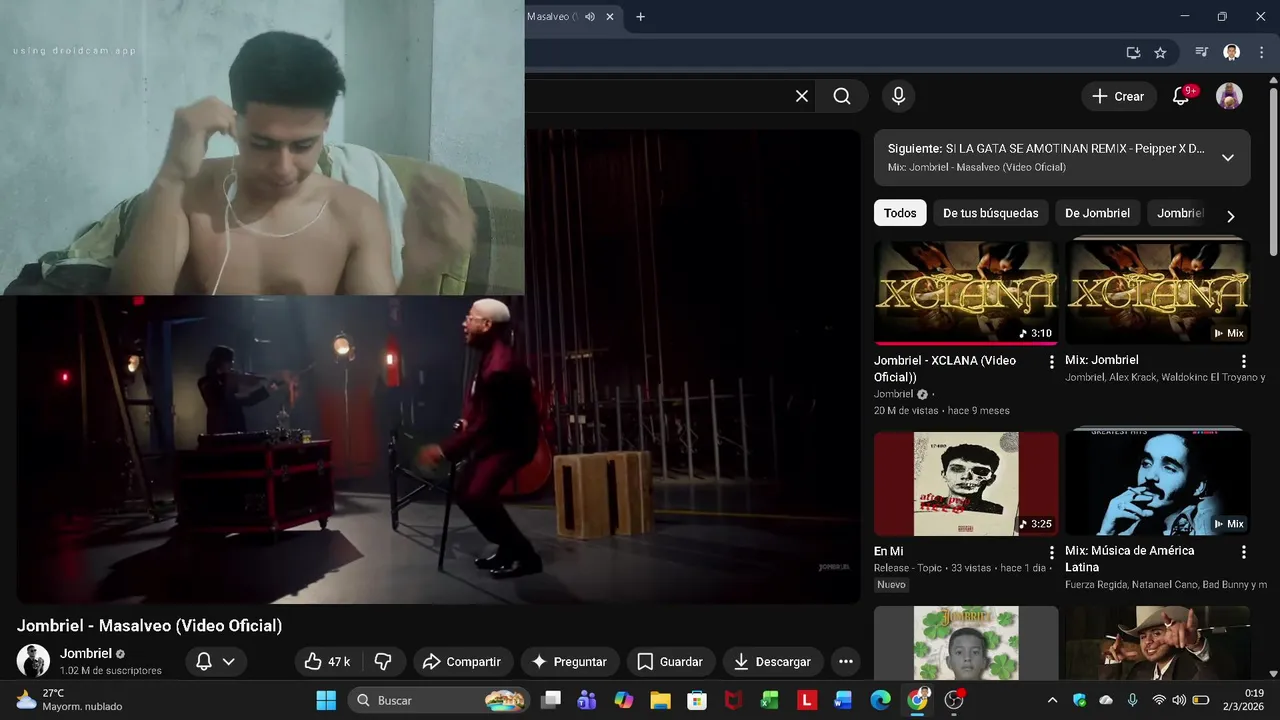The image size is (1280, 720).
Task: Show hidden system tray icons
Action: click(1052, 700)
